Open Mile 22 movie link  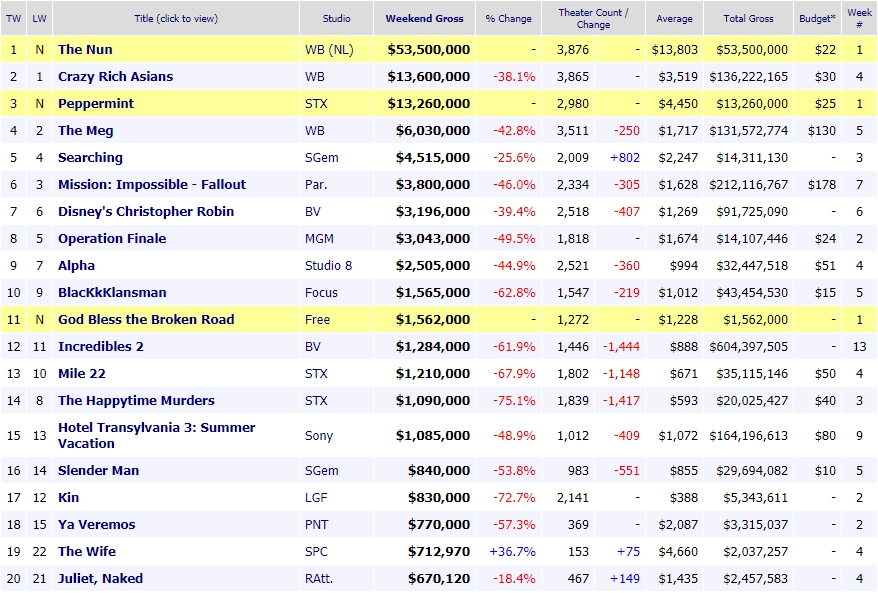[x=82, y=373]
